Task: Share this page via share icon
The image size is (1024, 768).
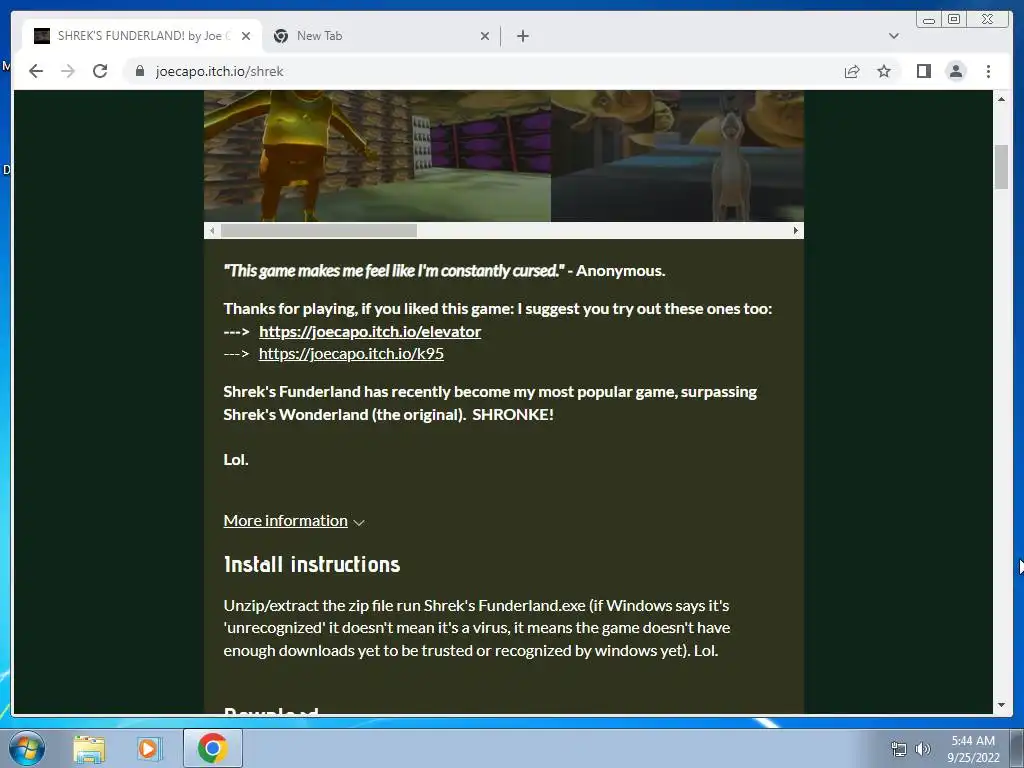Action: point(852,71)
